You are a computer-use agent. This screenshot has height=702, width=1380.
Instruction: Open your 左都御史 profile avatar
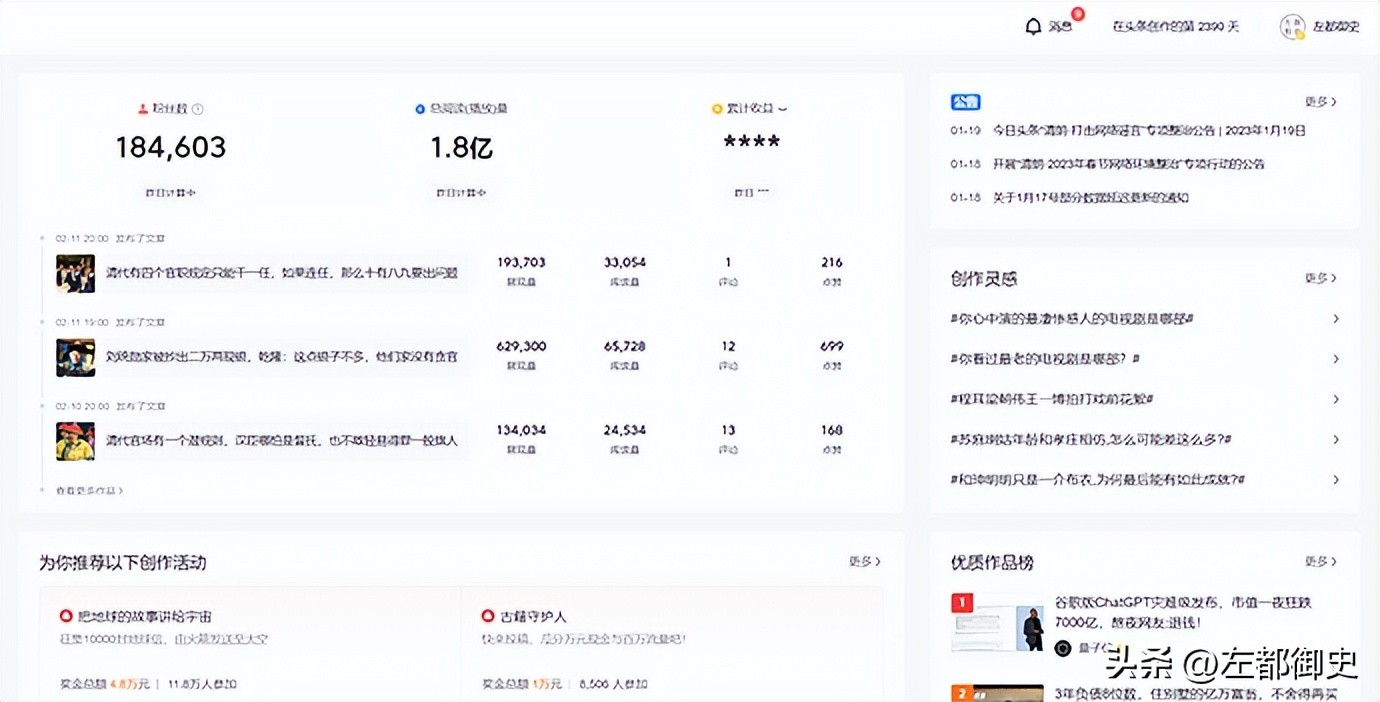pos(1292,25)
